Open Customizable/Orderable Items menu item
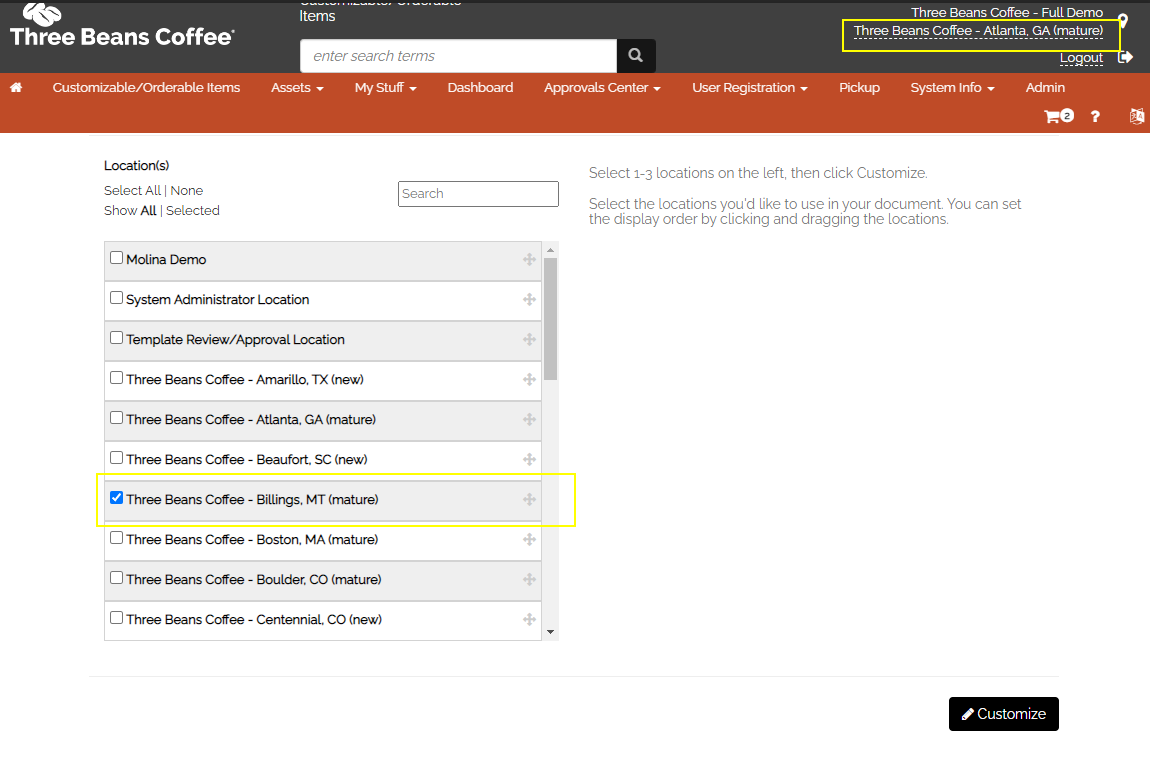1150x758 pixels. coord(146,88)
